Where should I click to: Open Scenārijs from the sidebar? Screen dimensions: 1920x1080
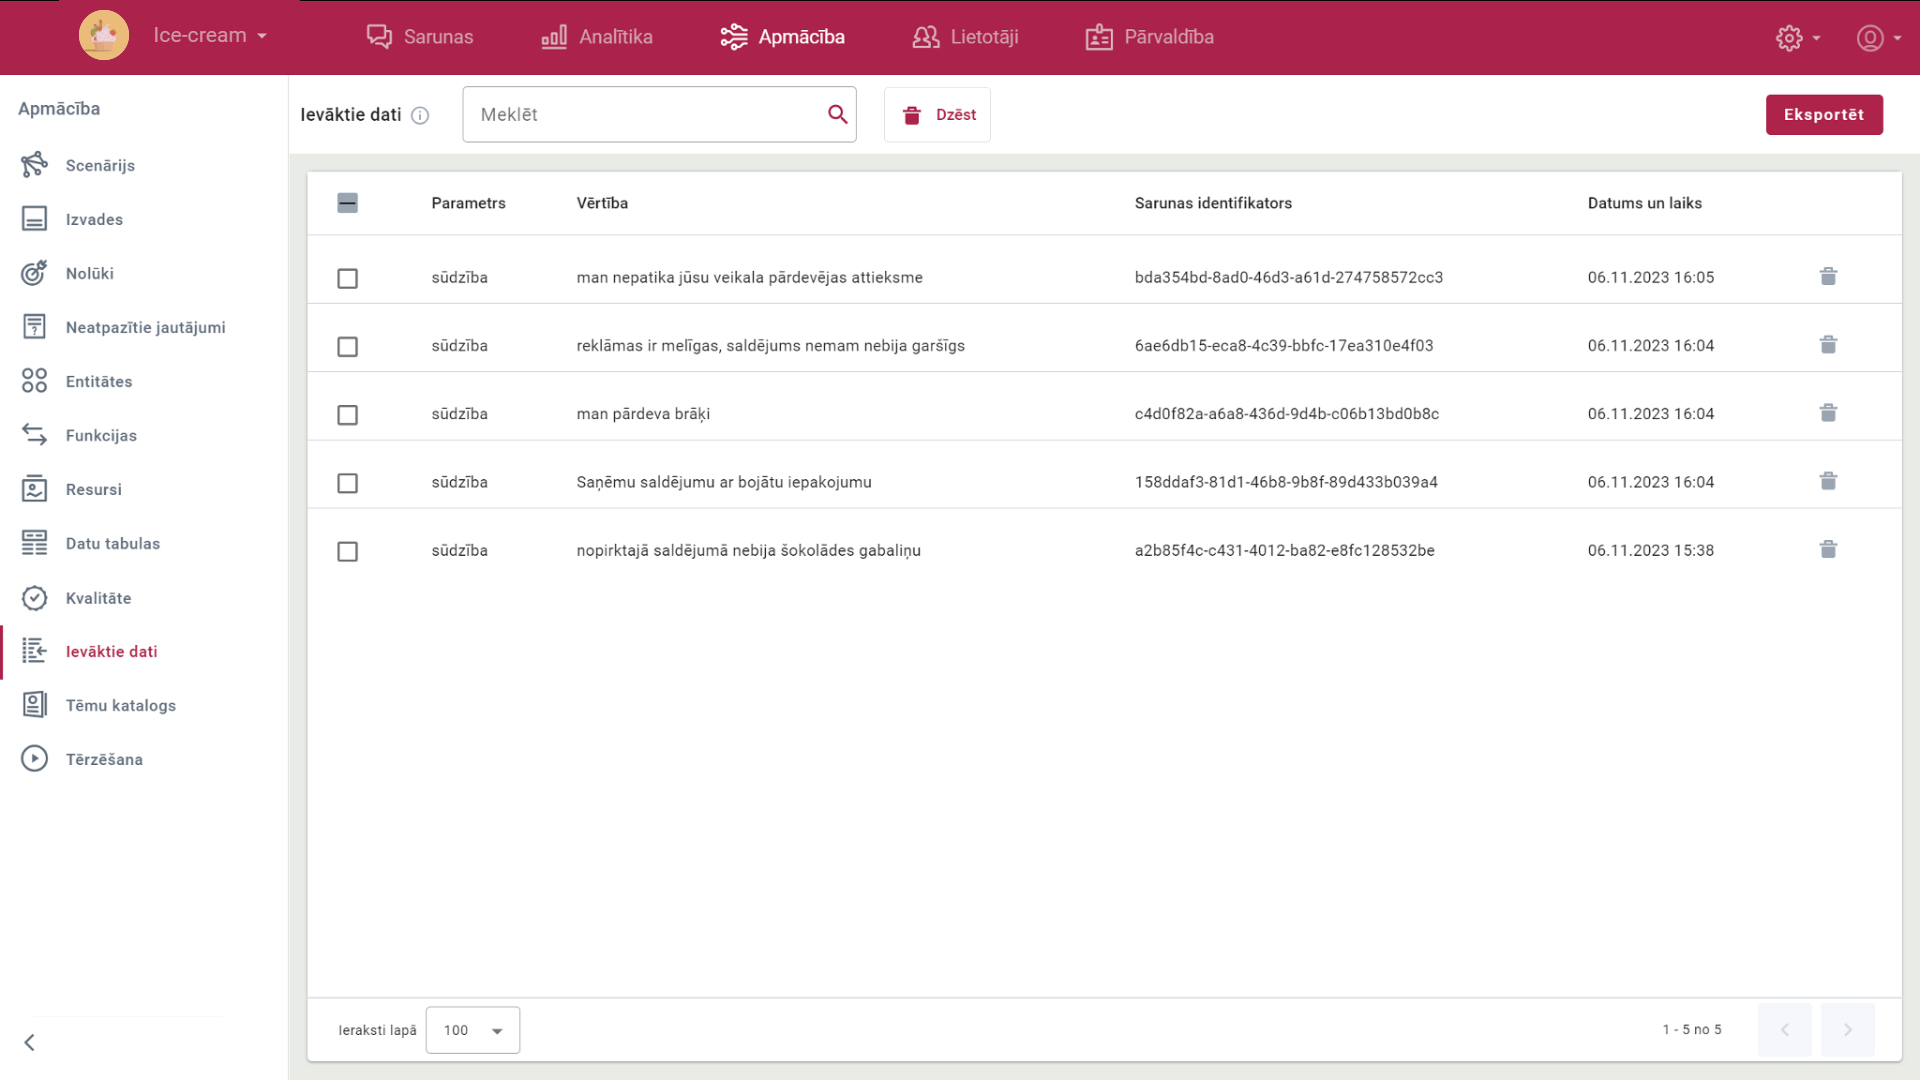coord(99,165)
